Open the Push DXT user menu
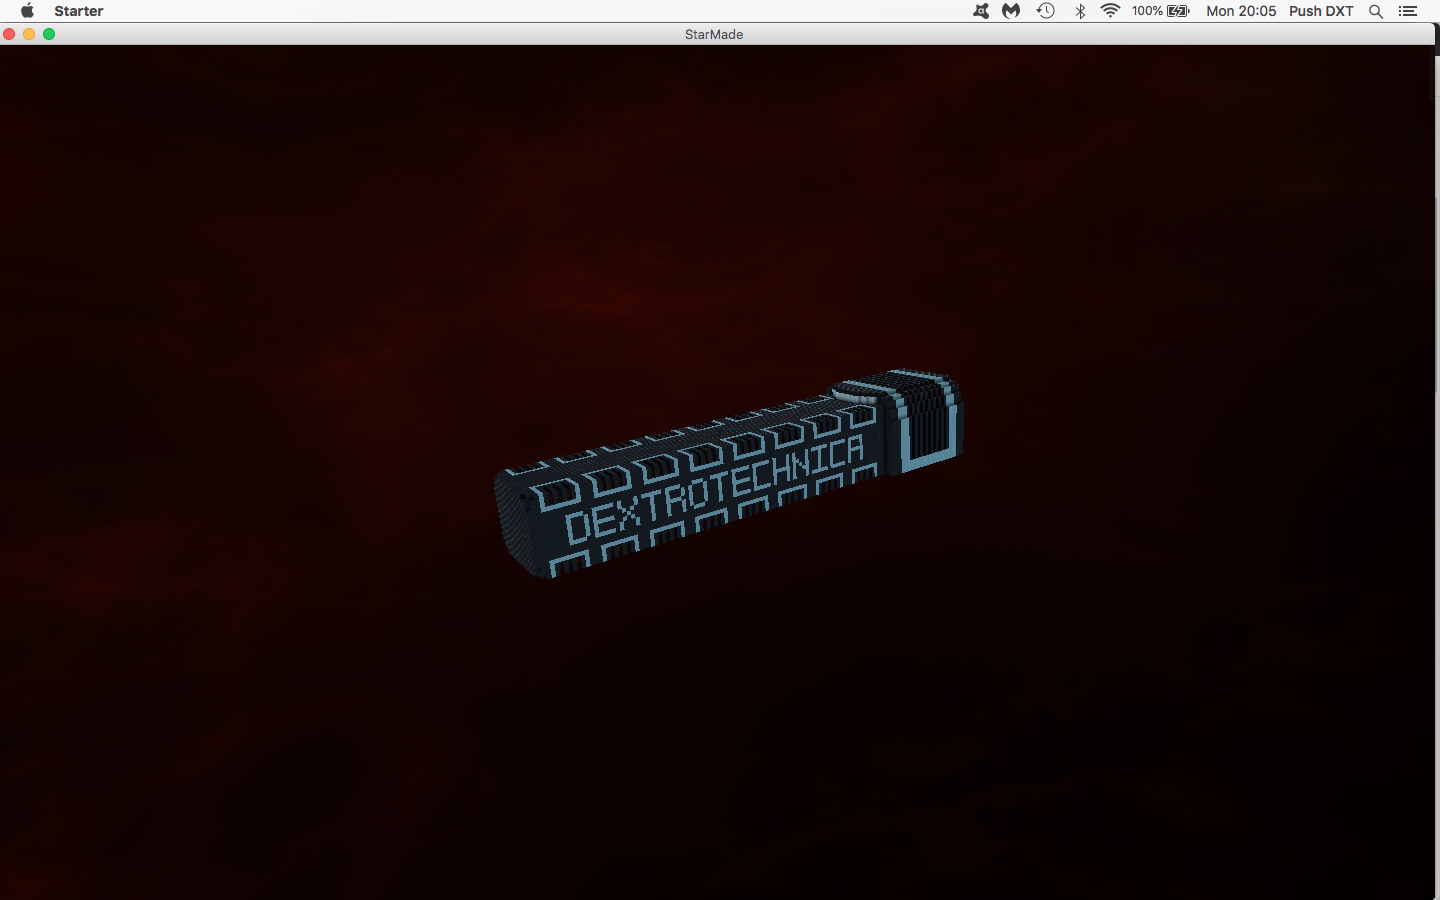This screenshot has height=900, width=1440. click(1321, 11)
